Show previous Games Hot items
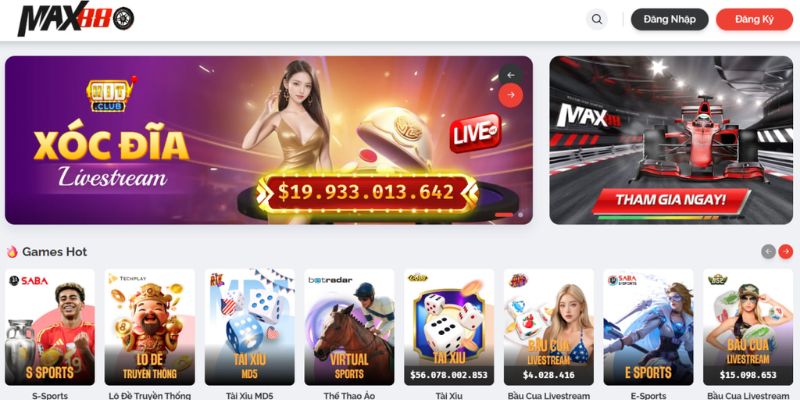This screenshot has width=800, height=400. click(x=768, y=252)
